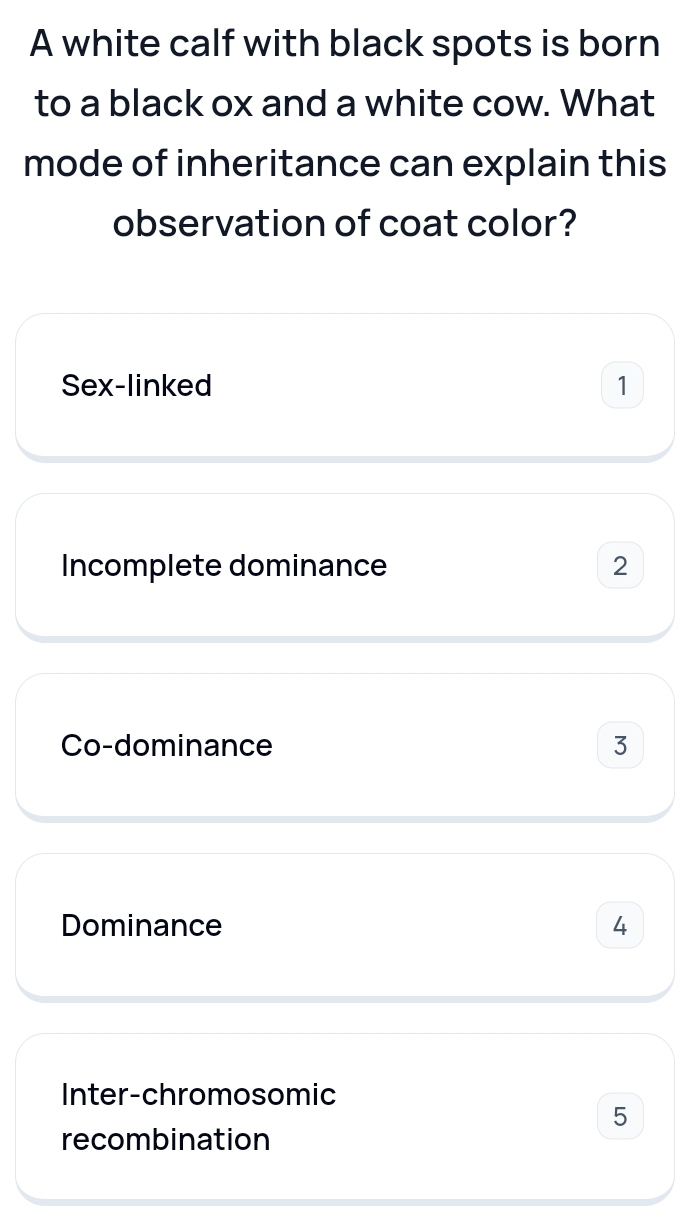692x1229 pixels.
Task: Click empty space inside Co-dominance card
Action: (x=430, y=747)
